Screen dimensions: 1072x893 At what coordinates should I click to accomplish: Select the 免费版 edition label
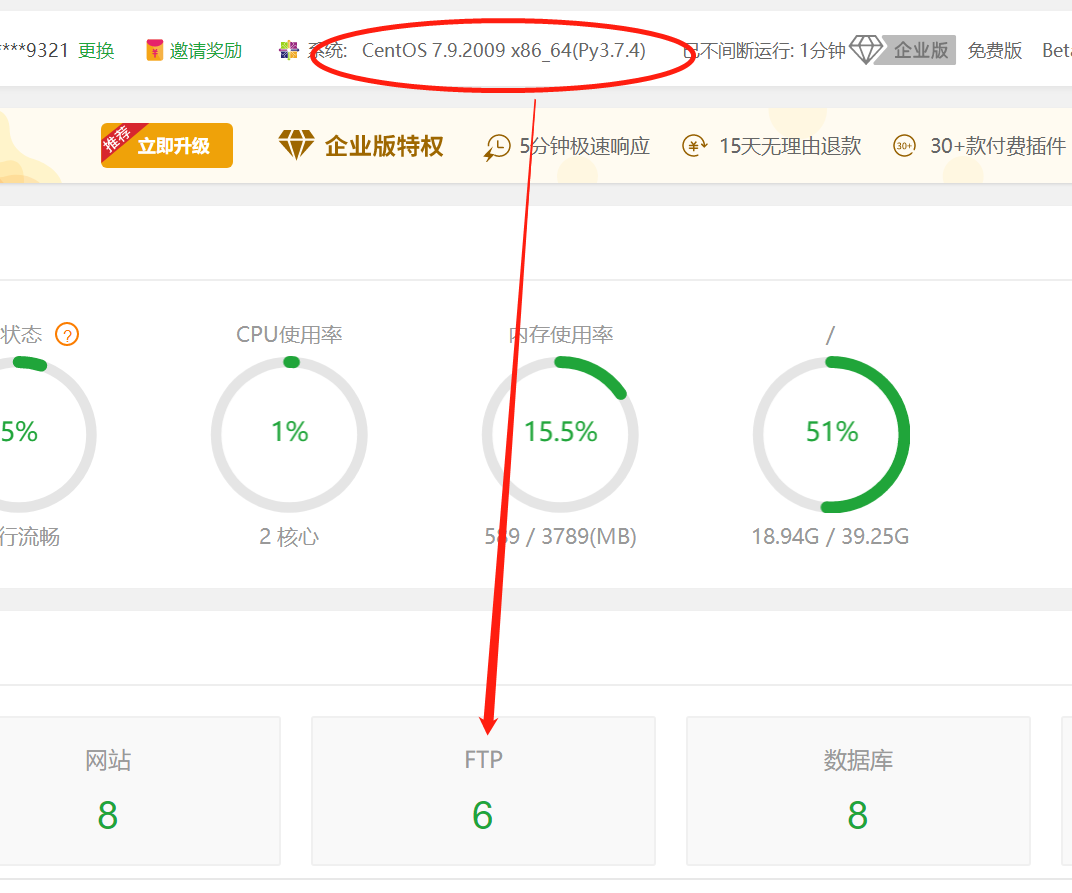[995, 51]
